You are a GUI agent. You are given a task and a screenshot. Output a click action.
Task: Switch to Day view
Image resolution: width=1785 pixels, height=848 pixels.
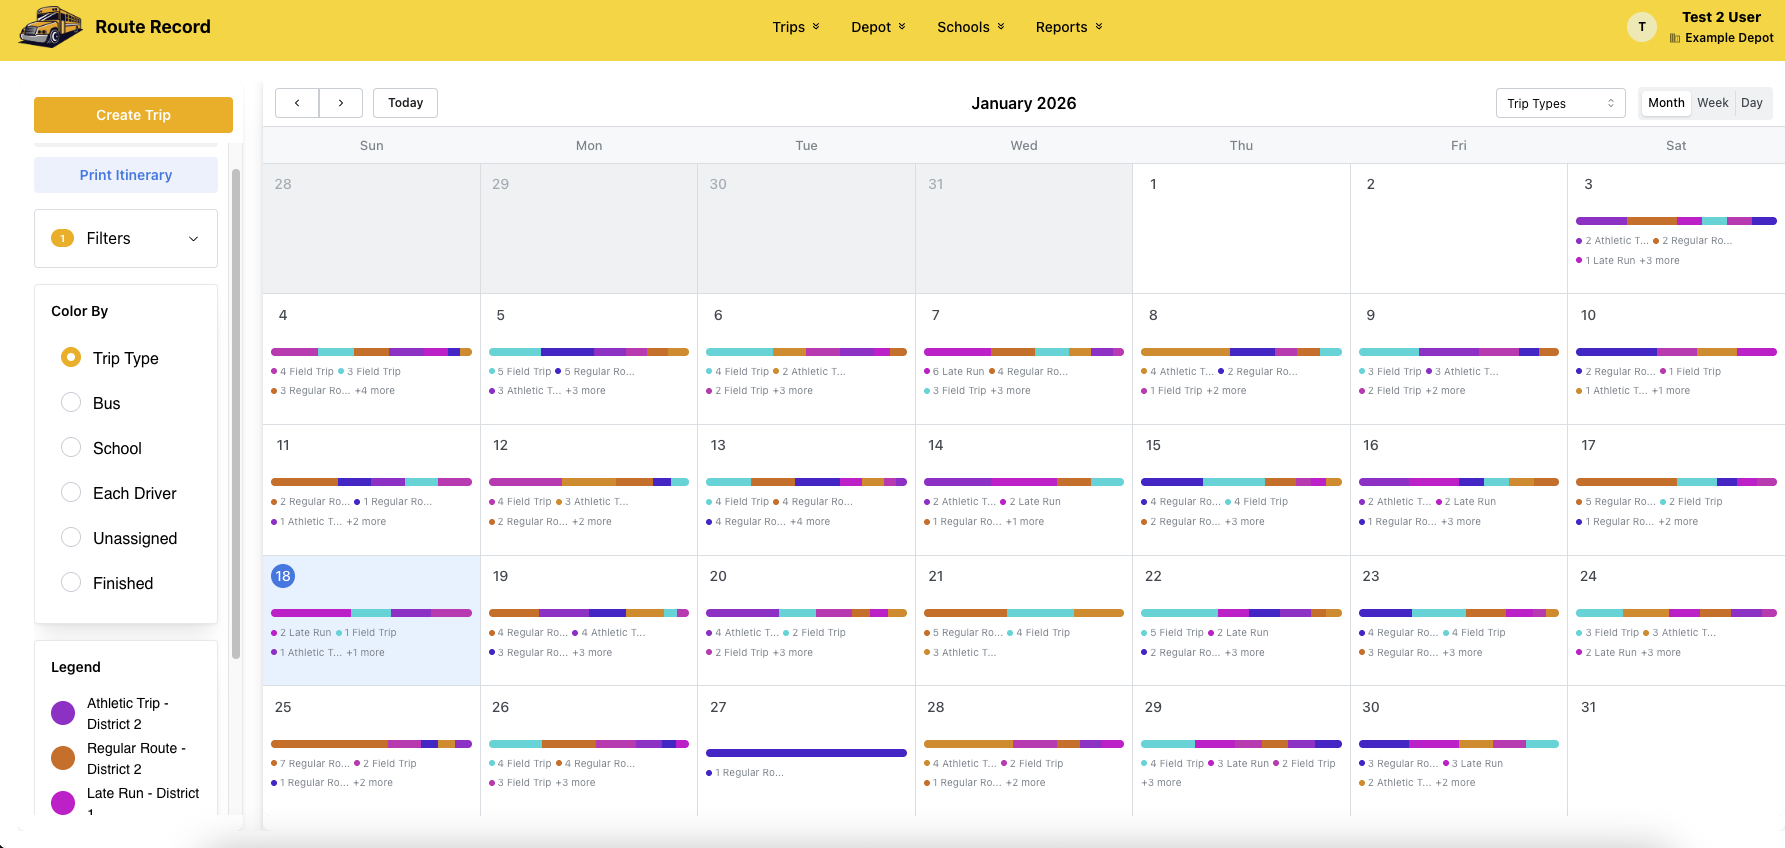1752,103
